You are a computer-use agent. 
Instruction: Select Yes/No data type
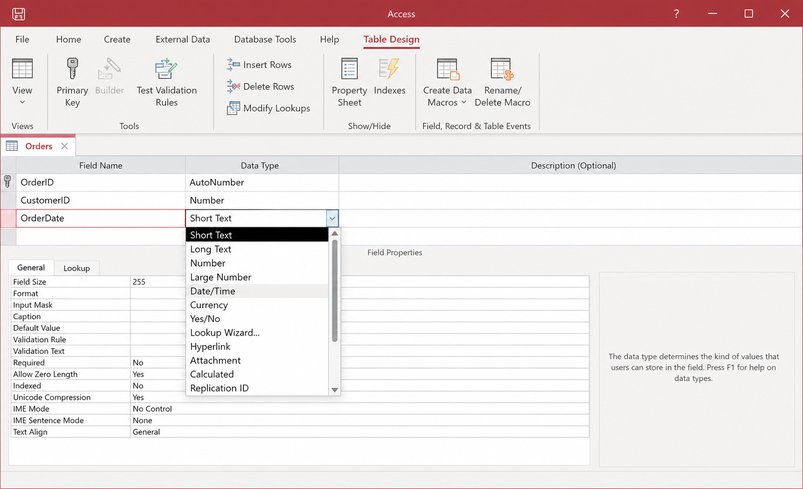pos(257,318)
